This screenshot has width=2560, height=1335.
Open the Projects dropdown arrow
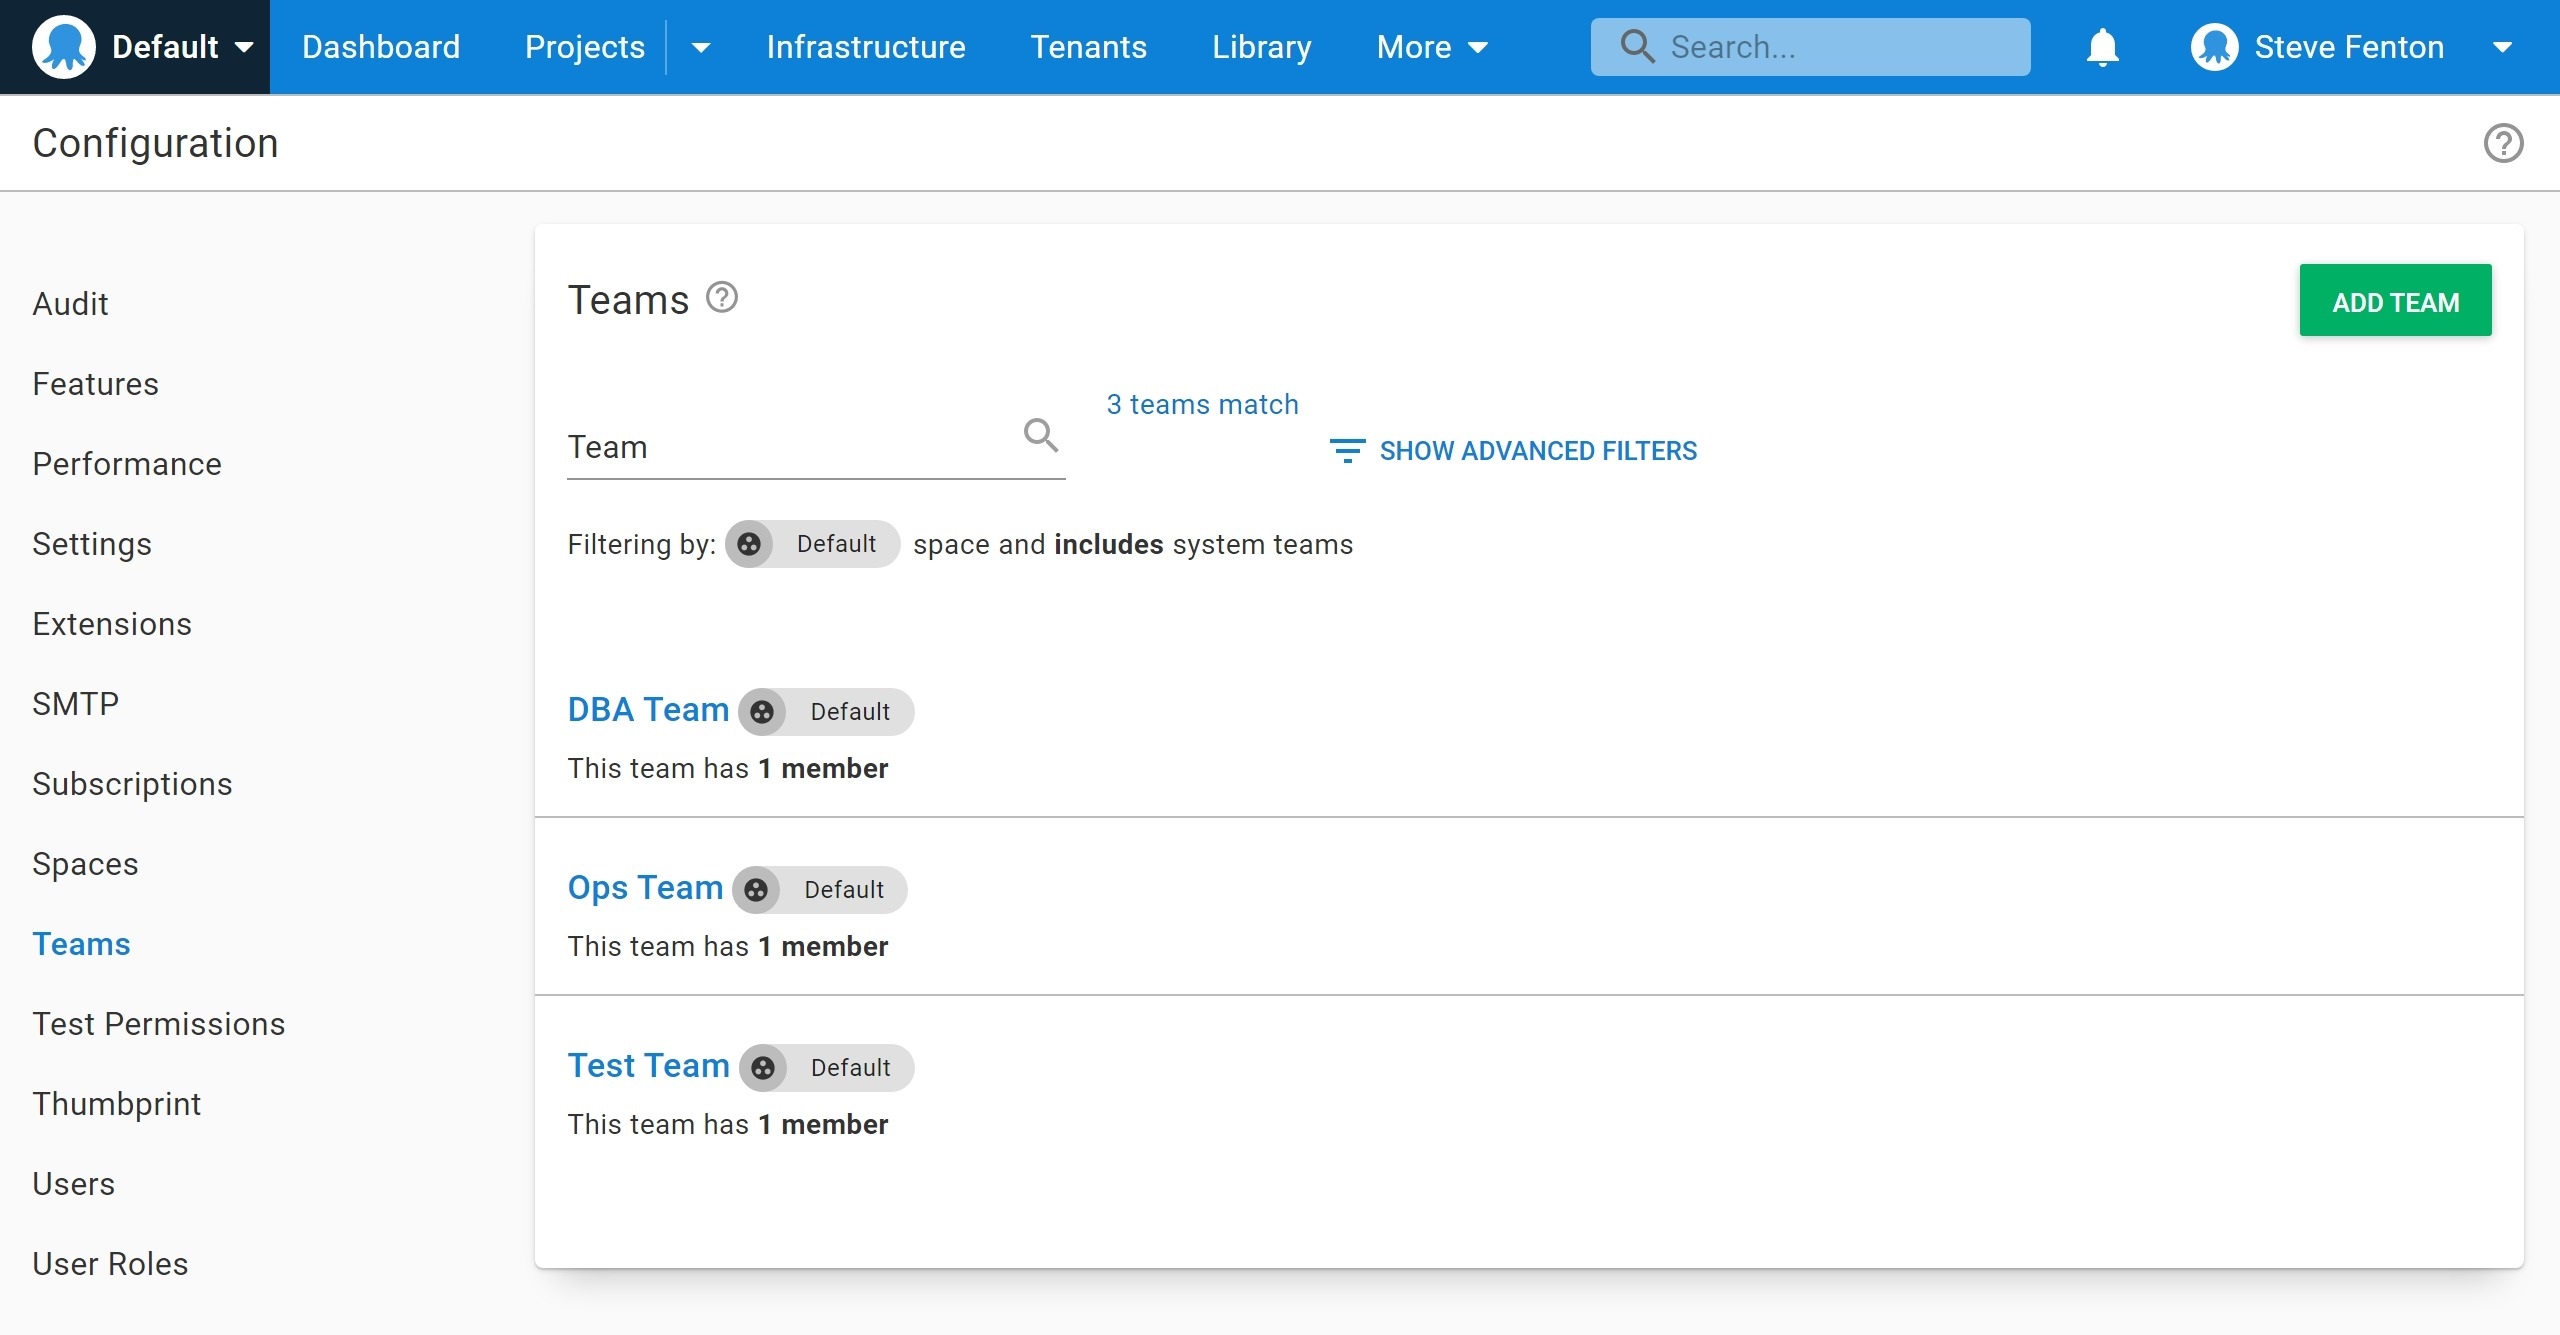tap(701, 47)
